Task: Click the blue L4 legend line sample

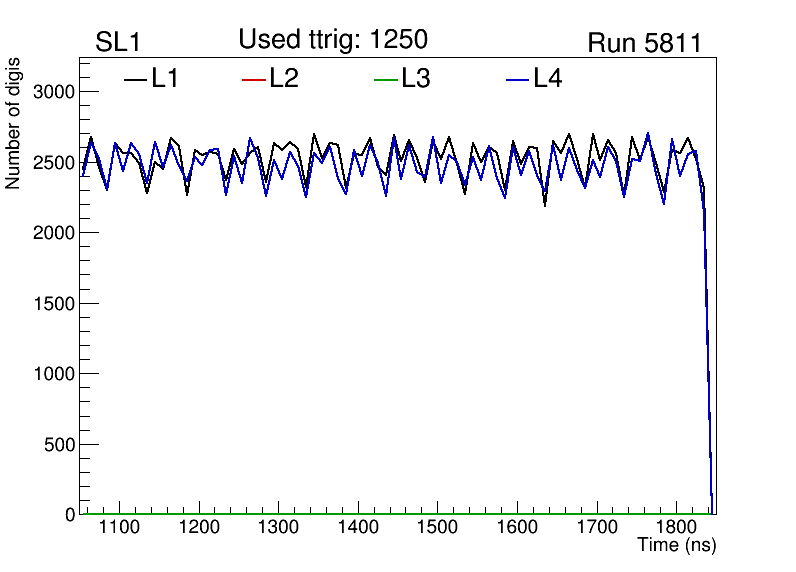Action: (x=517, y=80)
